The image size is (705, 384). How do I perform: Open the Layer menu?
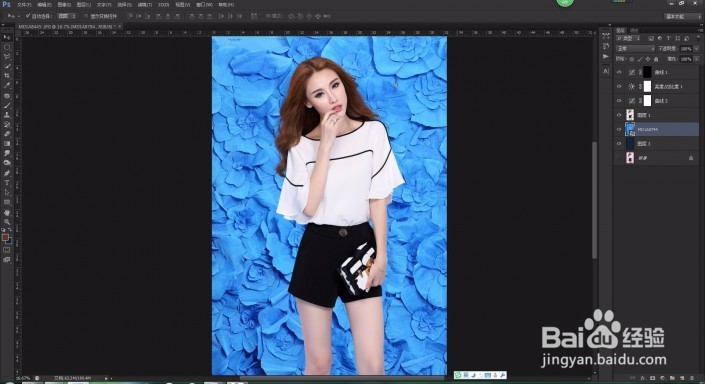point(84,4)
